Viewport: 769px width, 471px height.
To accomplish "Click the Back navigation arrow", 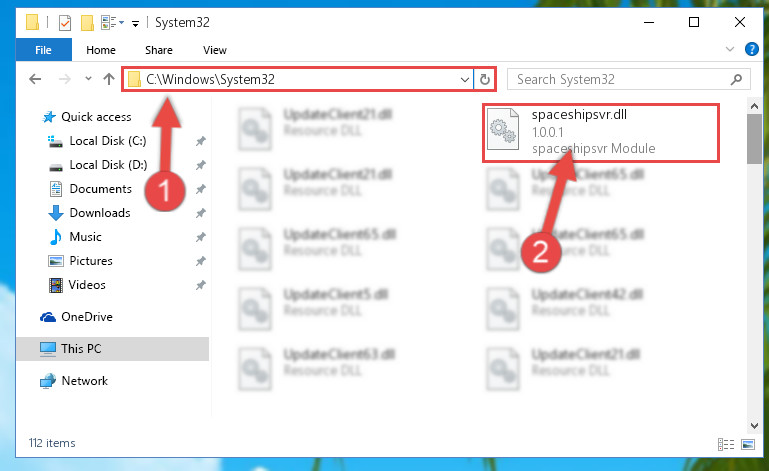I will point(35,79).
